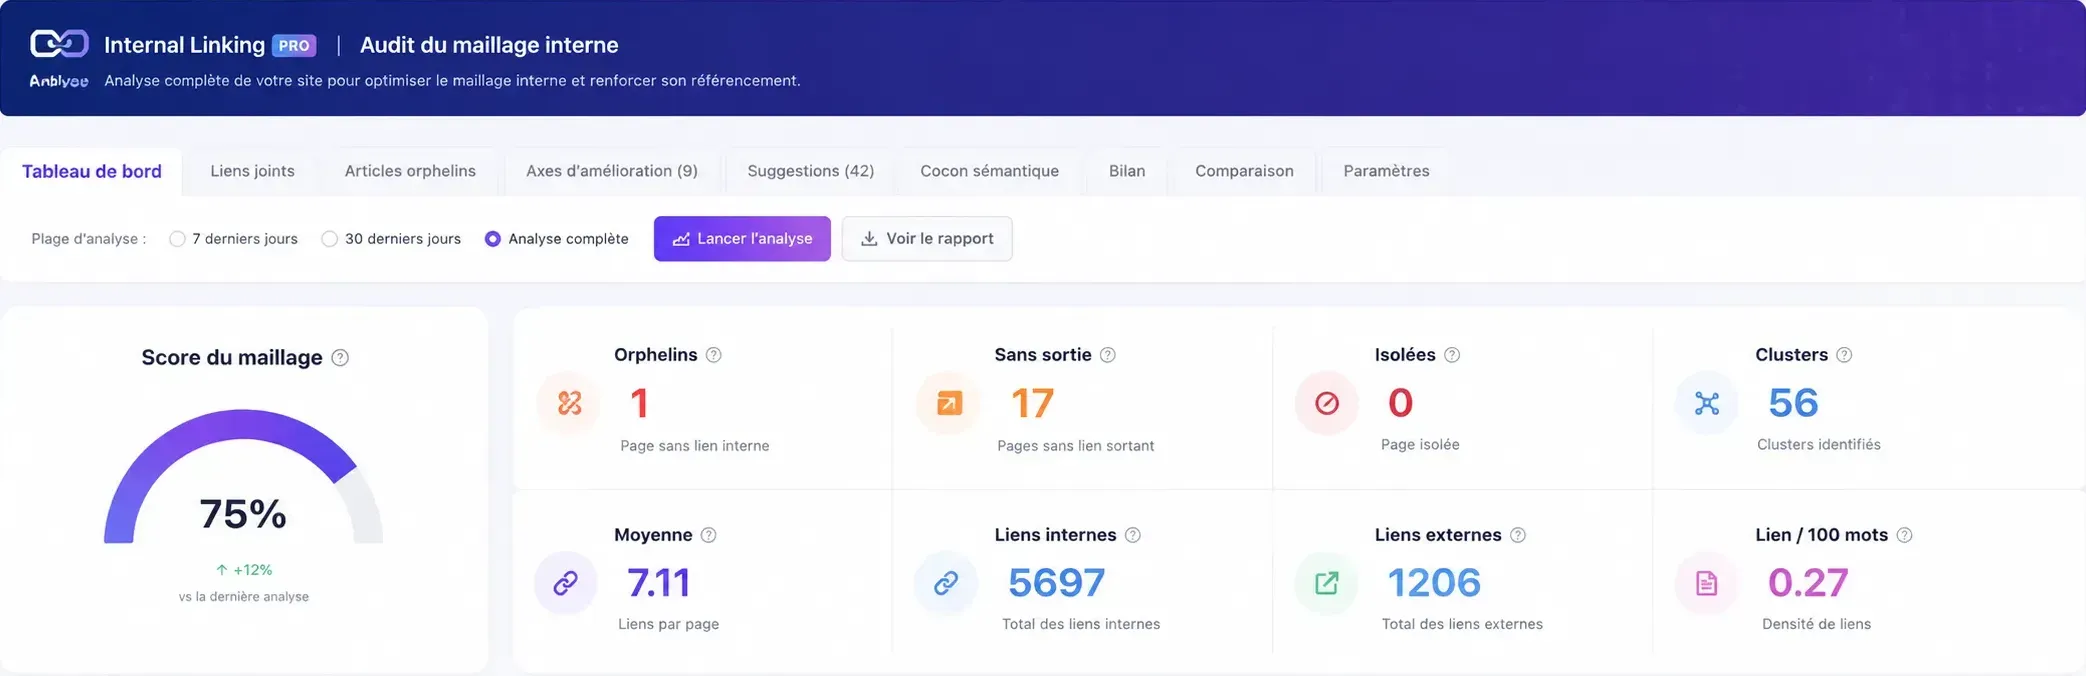2086x676 pixels.
Task: Click the 'Total des liens internes' caption
Action: 1081,624
